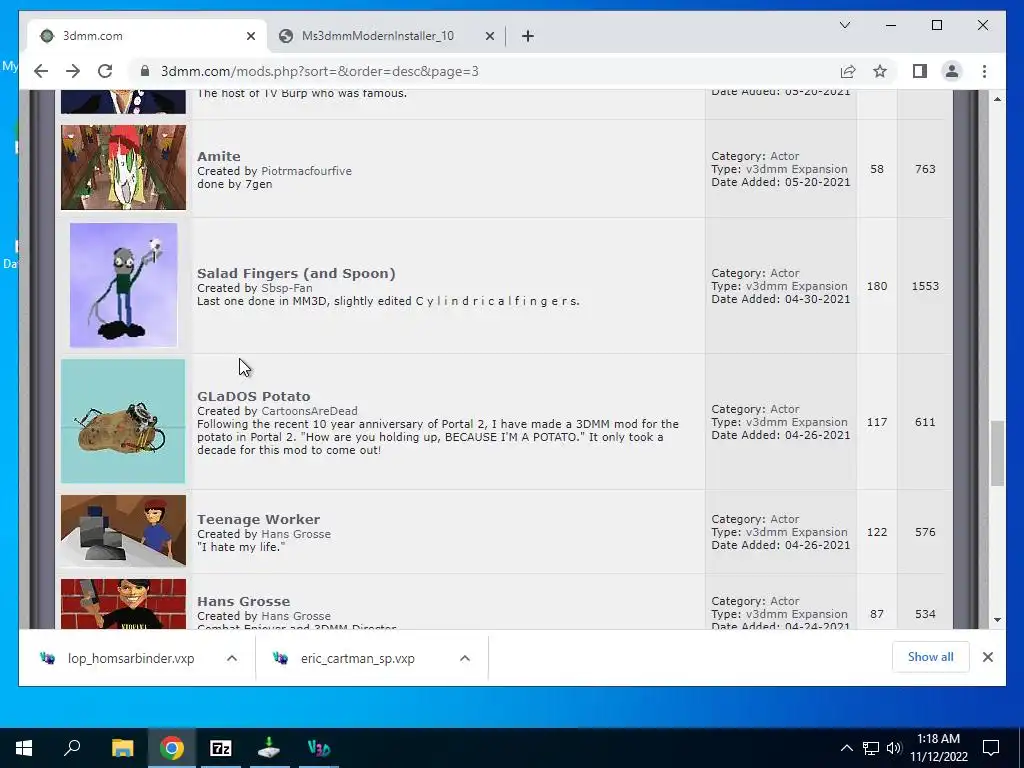Open the Salad Fingers (and Spoon) mod
Screen dimensions: 1024x768
tap(296, 273)
